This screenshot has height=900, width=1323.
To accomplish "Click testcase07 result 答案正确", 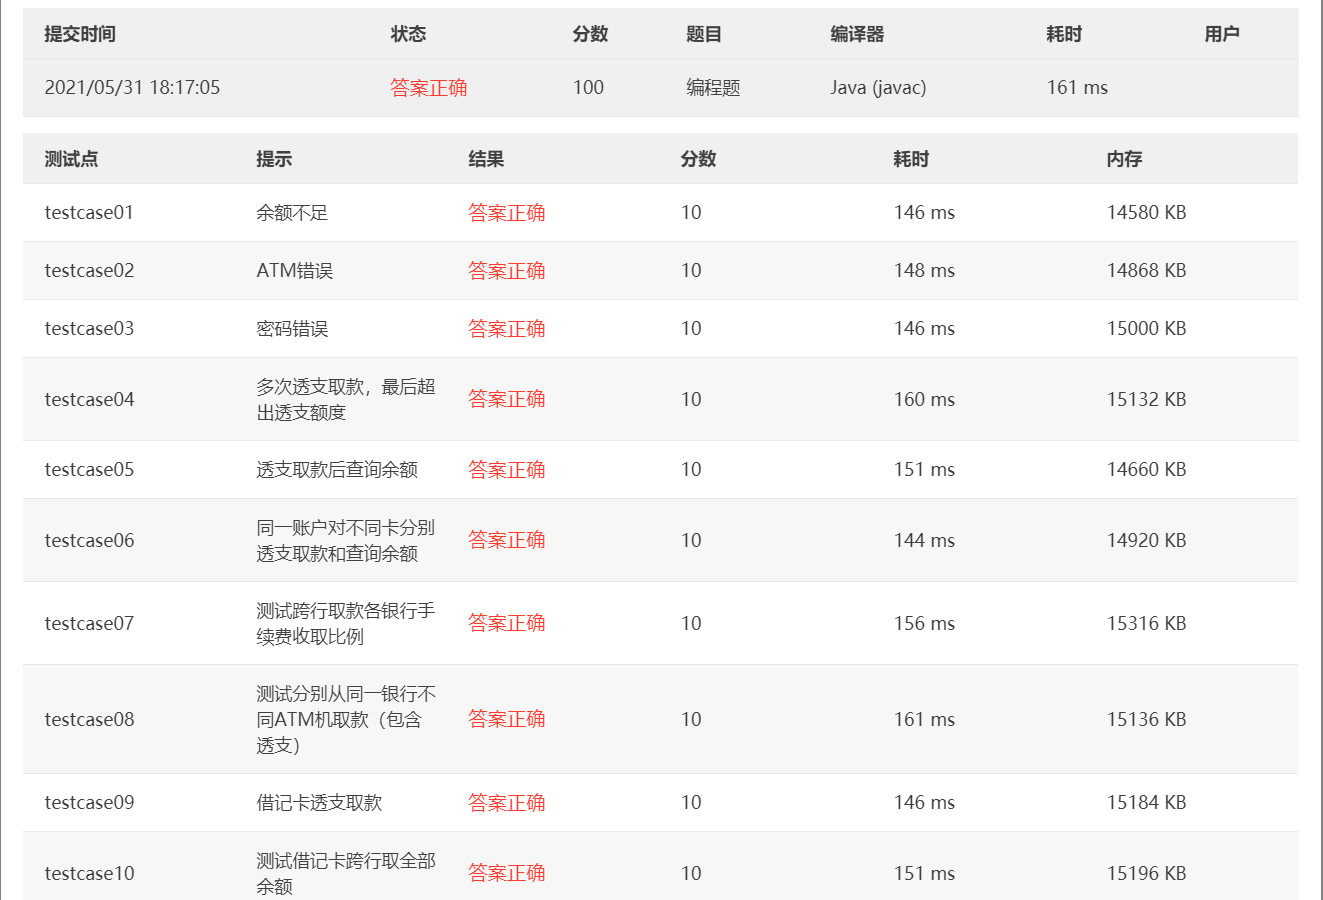I will click(507, 623).
